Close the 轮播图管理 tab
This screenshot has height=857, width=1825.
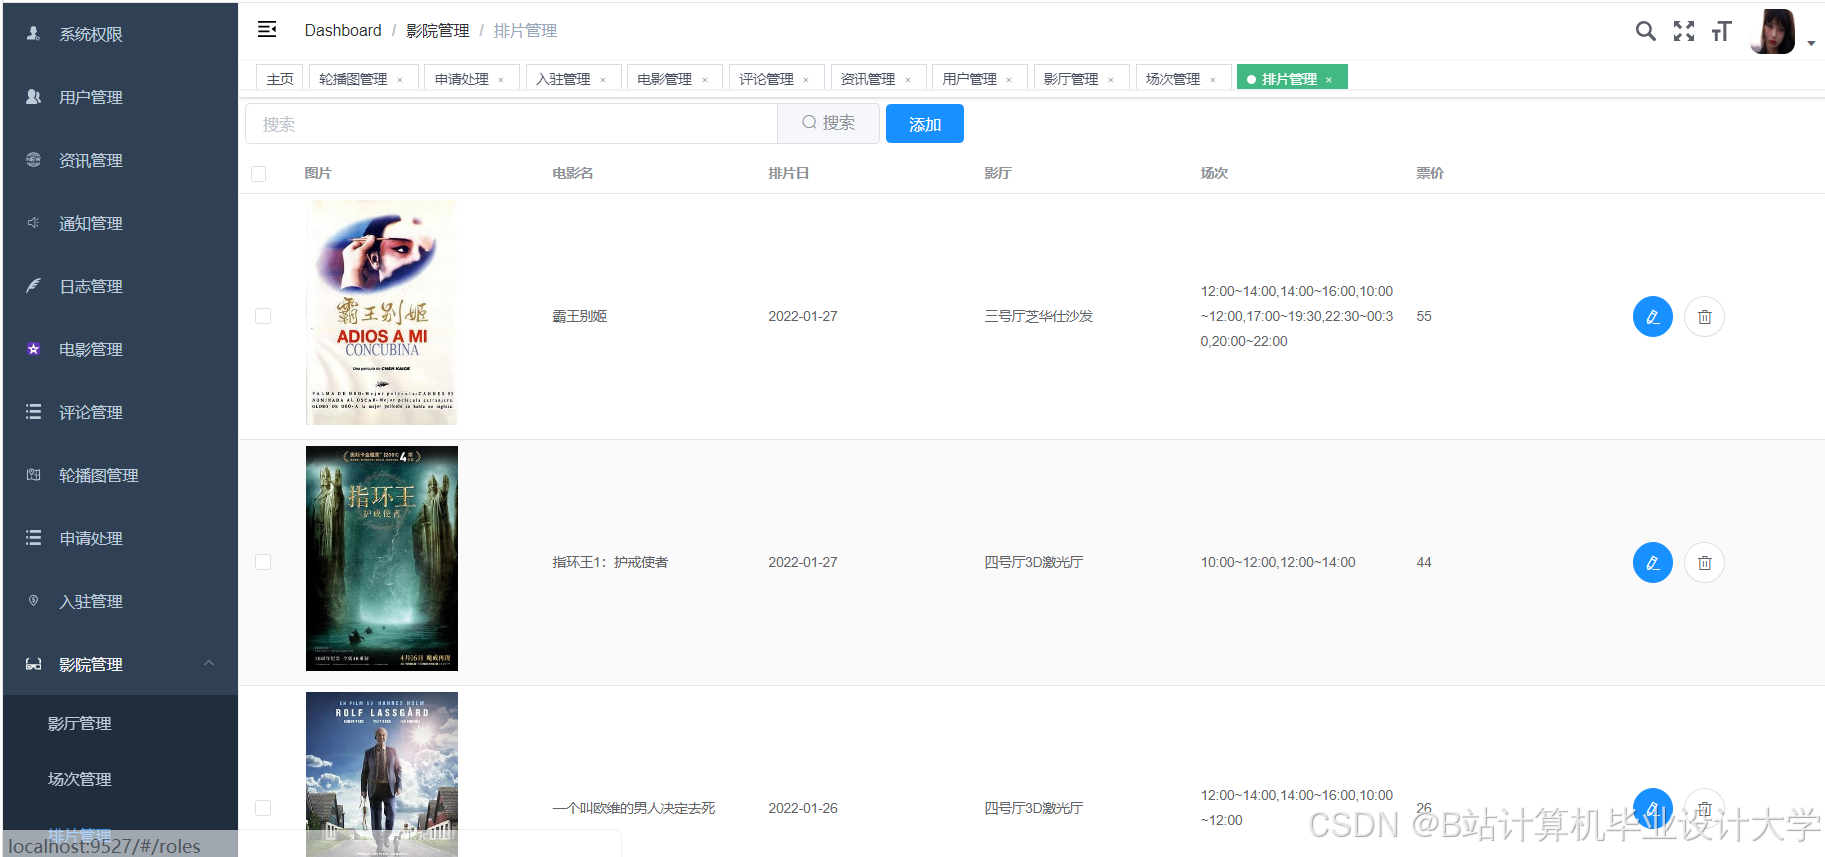tap(400, 80)
